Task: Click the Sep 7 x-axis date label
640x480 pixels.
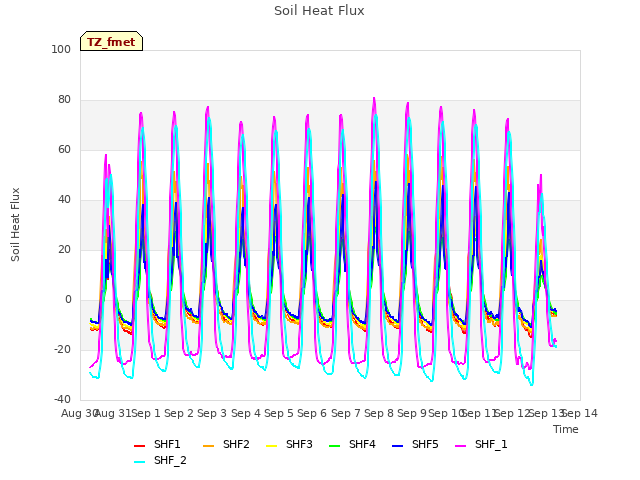Action: (346, 413)
